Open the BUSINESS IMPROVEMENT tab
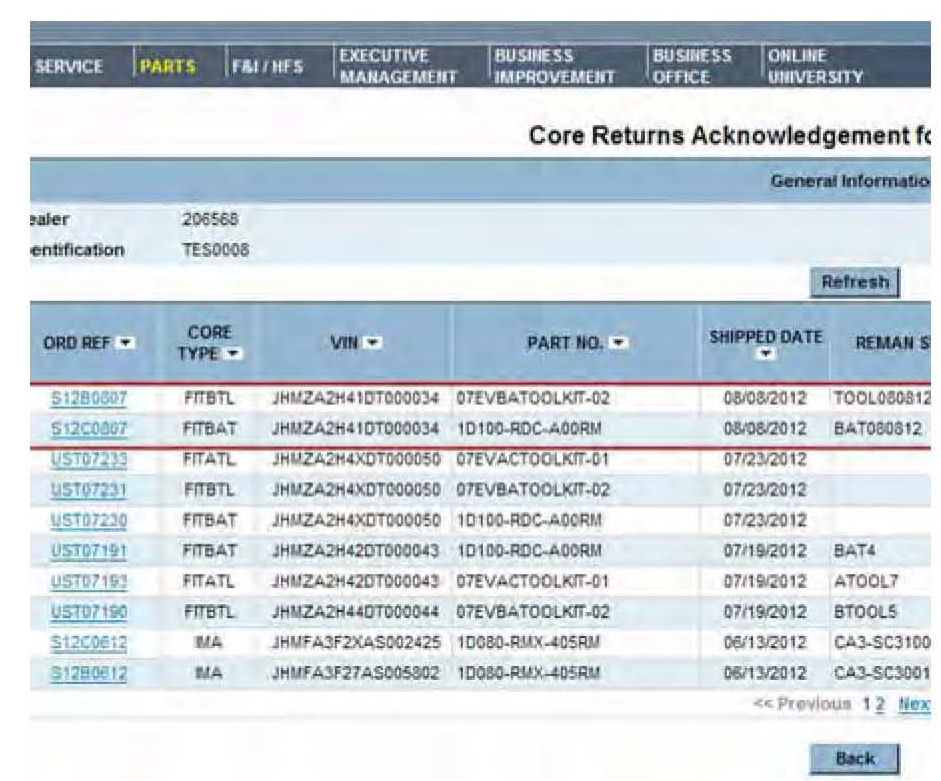Viewport: 941px width, 781px height. coord(556,66)
